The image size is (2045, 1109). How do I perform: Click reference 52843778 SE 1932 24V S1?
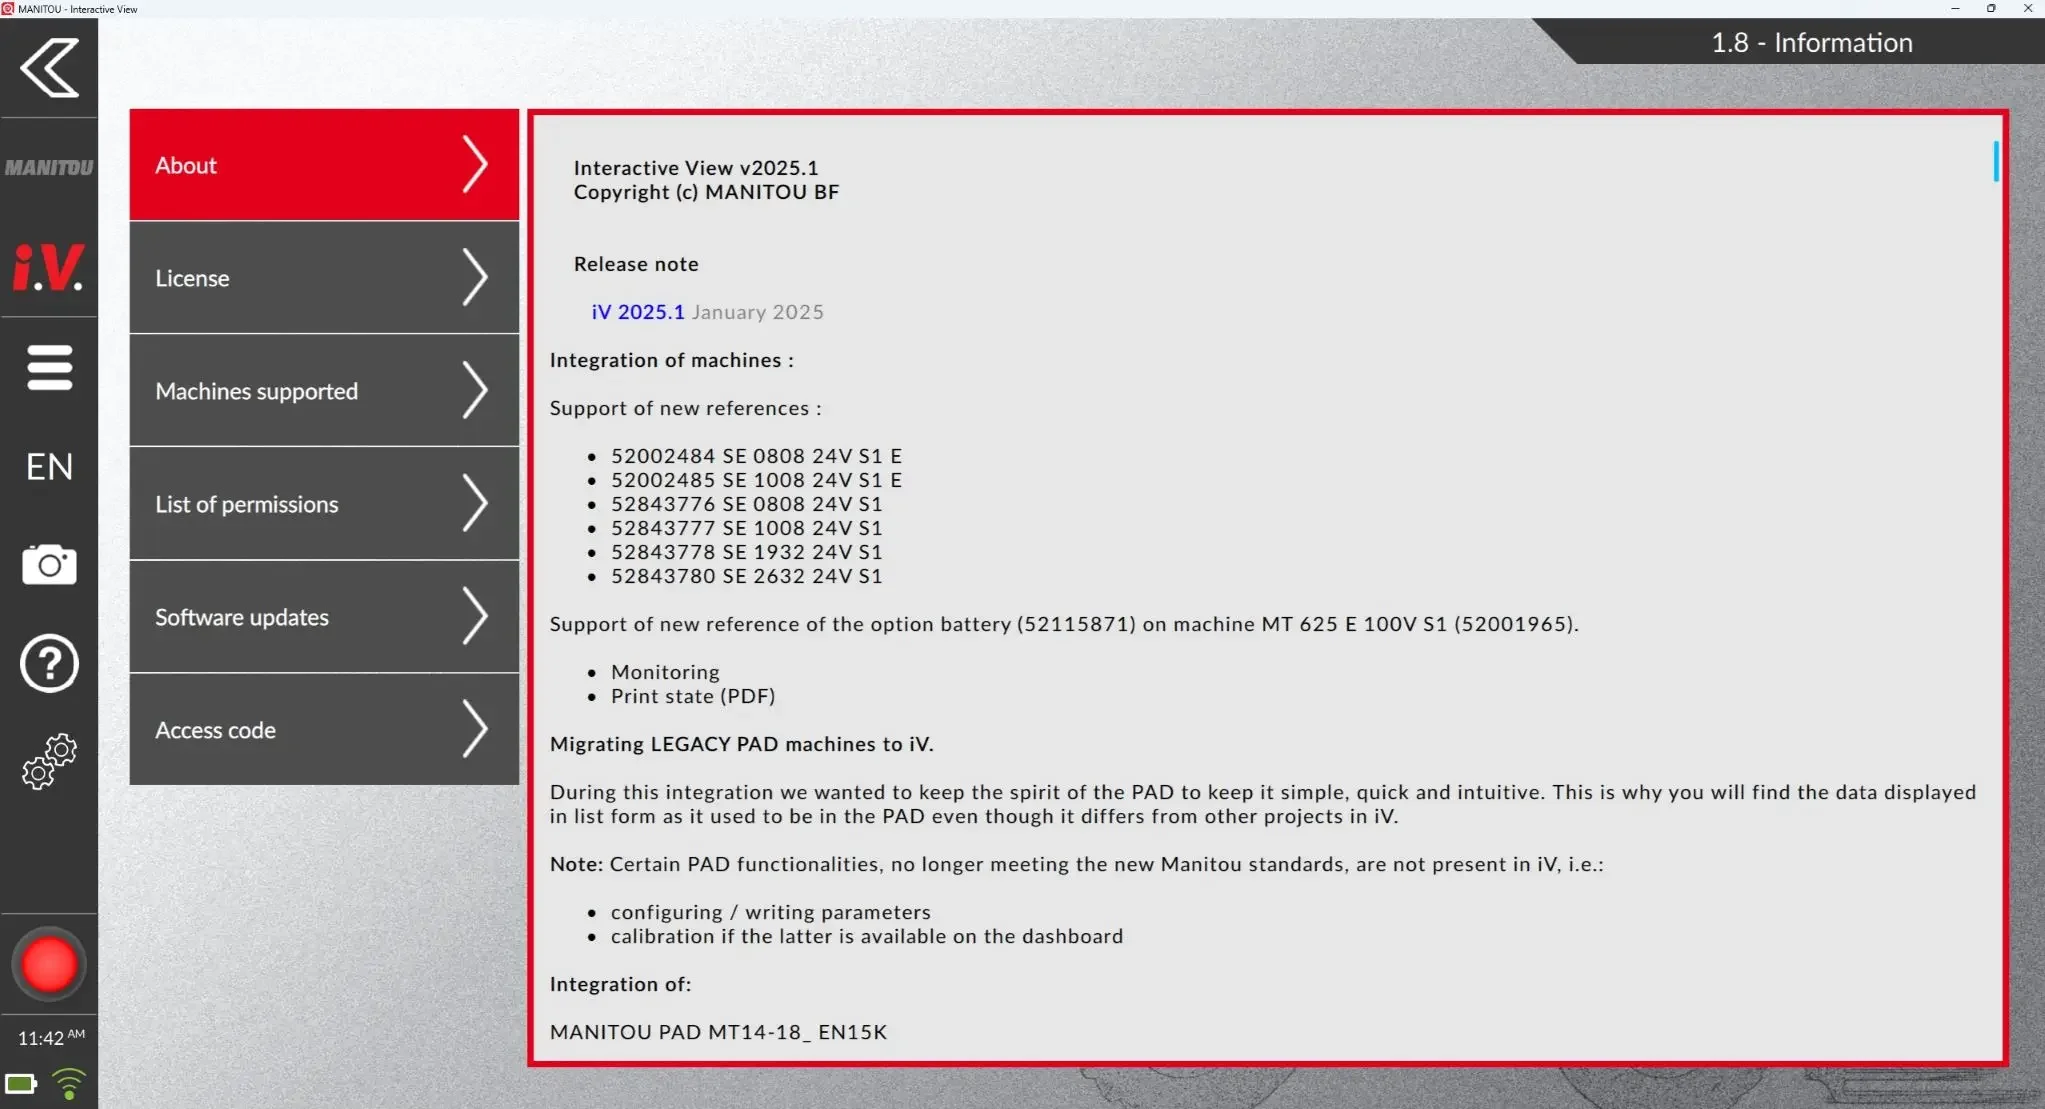(747, 552)
